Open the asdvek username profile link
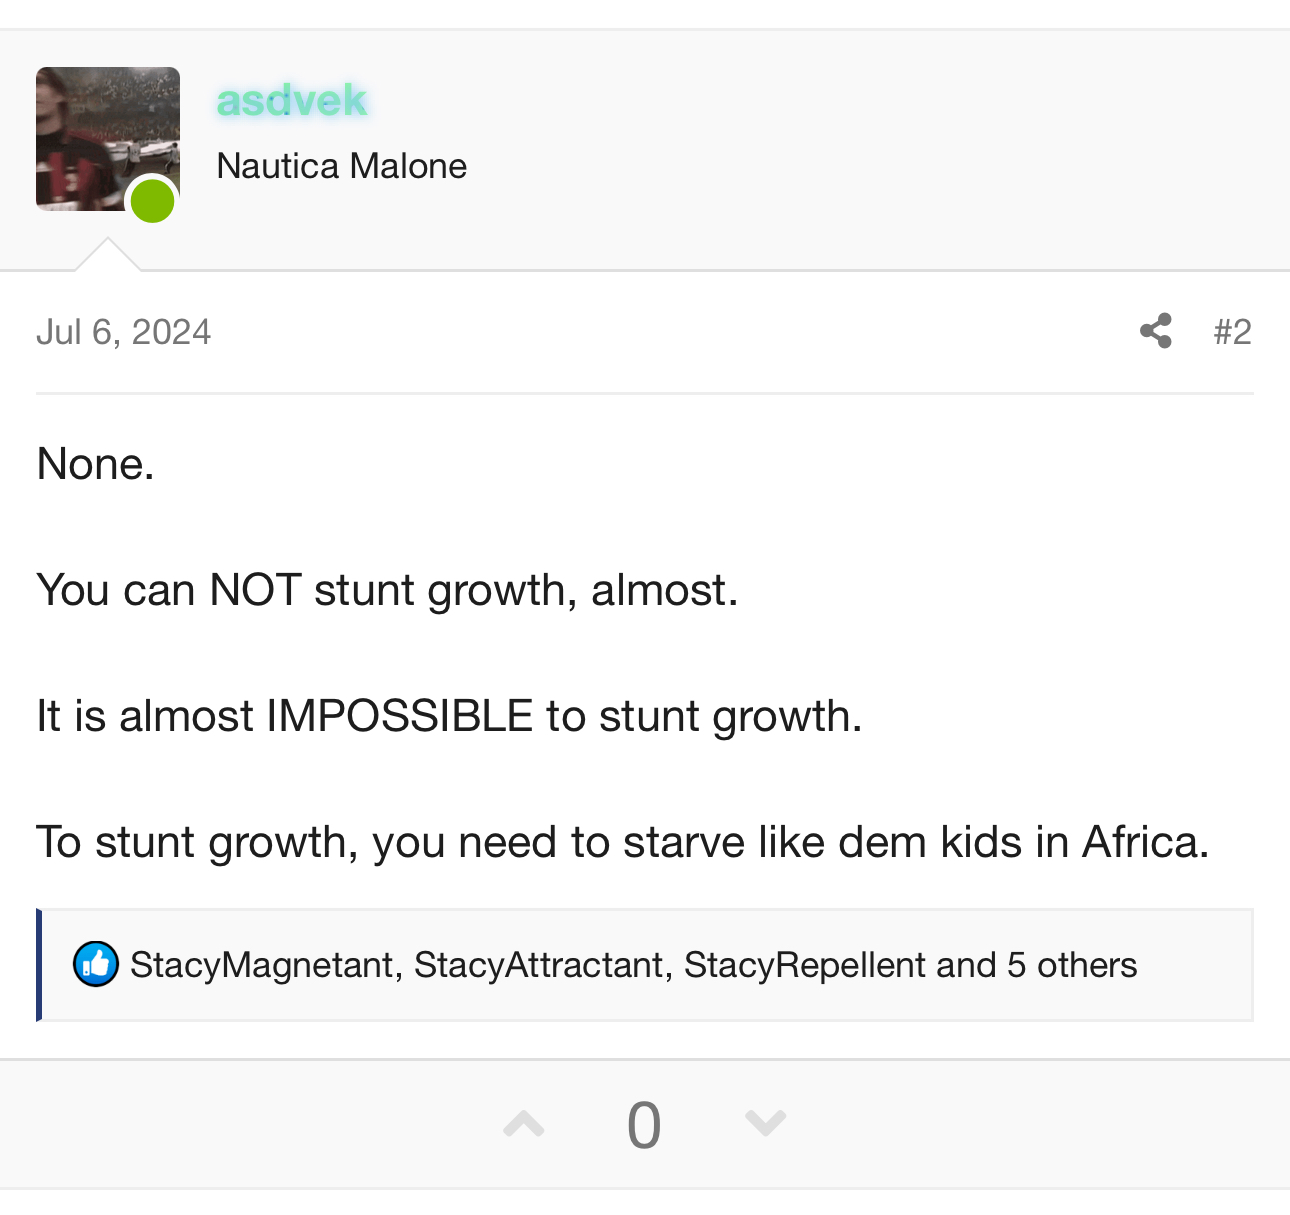 click(x=292, y=100)
